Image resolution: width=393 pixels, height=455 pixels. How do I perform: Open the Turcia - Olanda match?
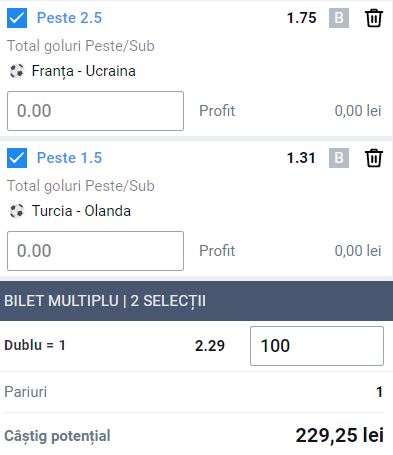tap(81, 211)
